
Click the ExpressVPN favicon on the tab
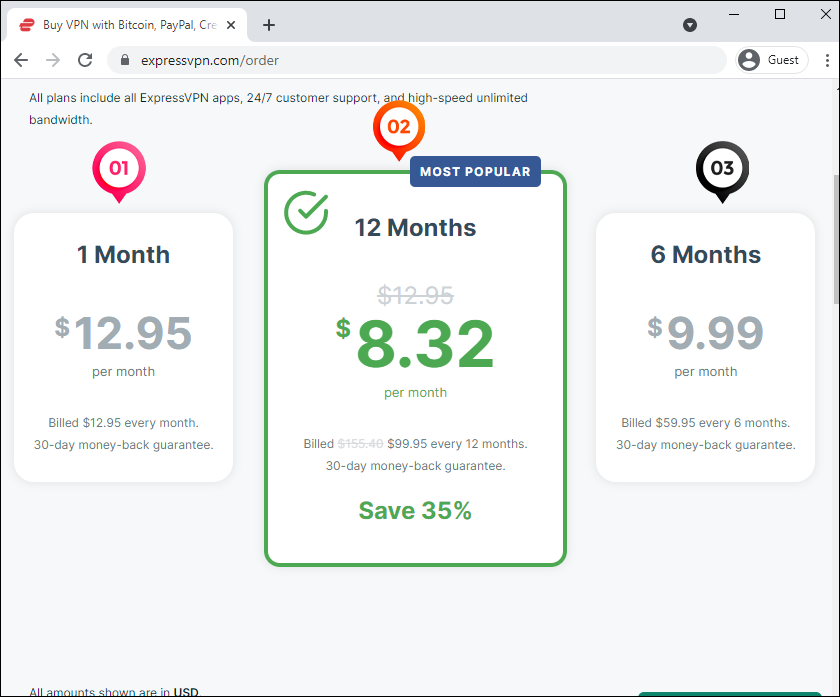[x=27, y=25]
